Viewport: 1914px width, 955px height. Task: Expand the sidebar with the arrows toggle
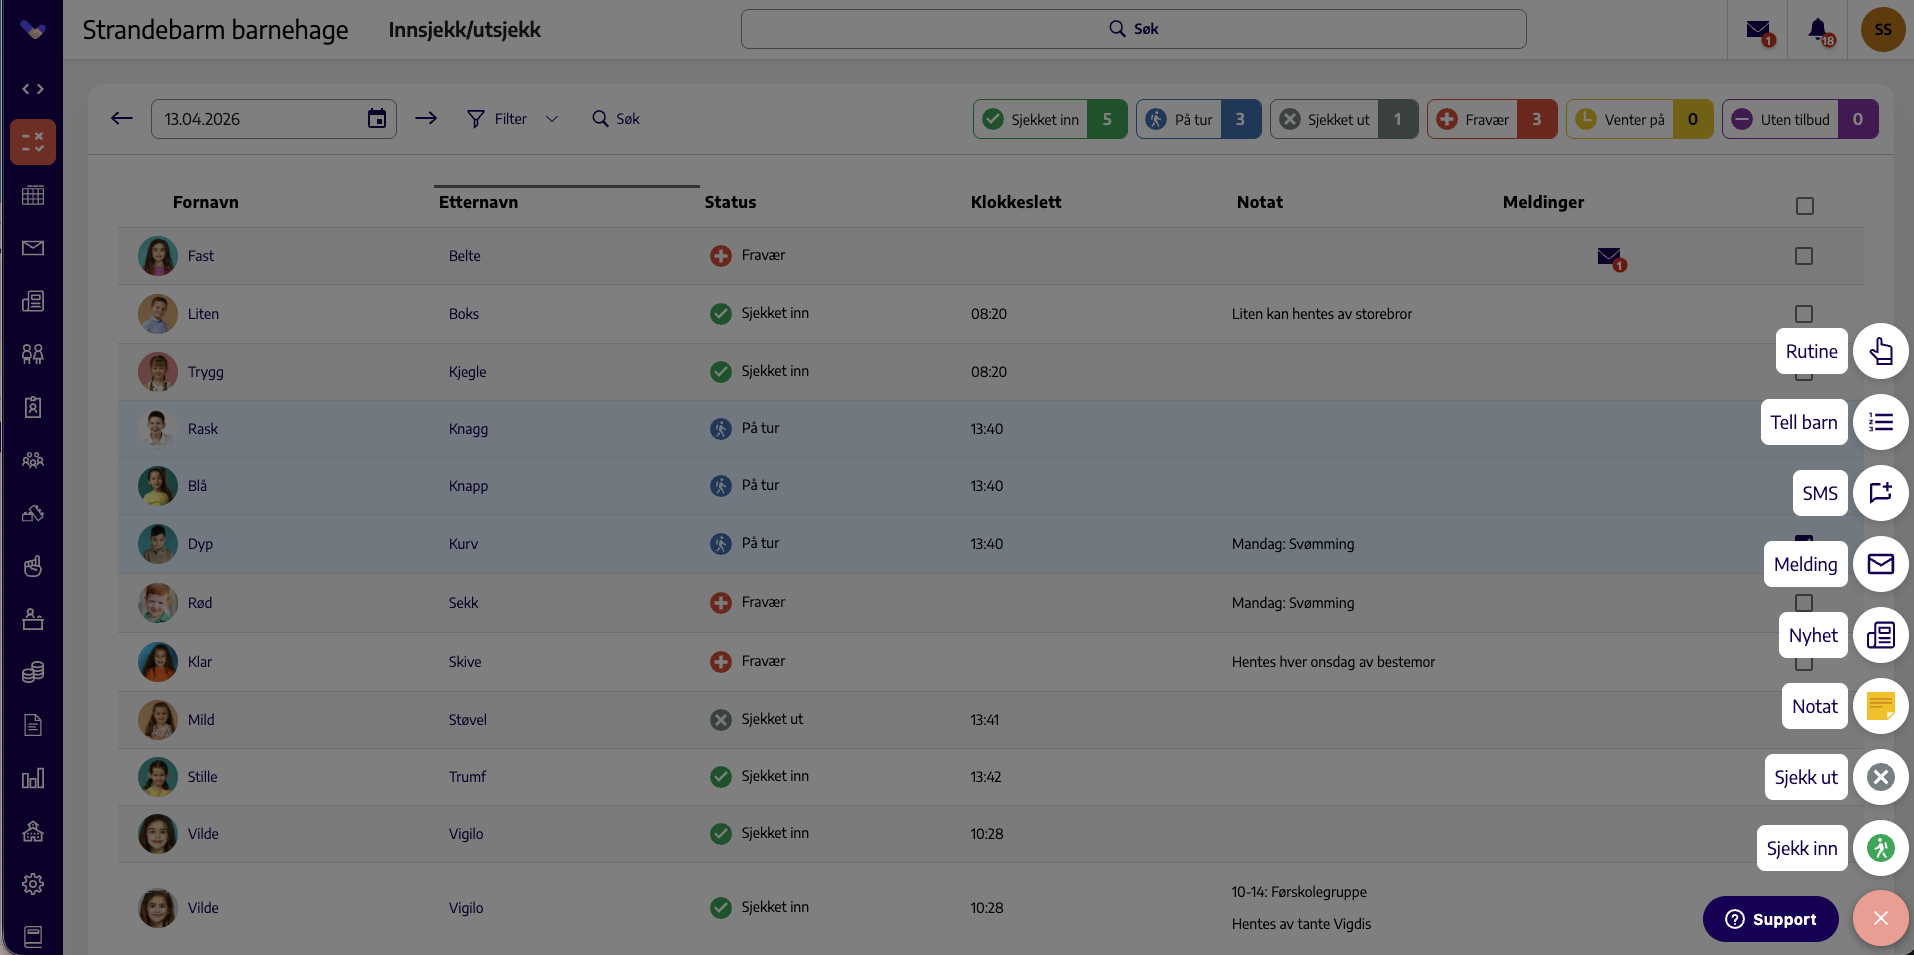[33, 89]
